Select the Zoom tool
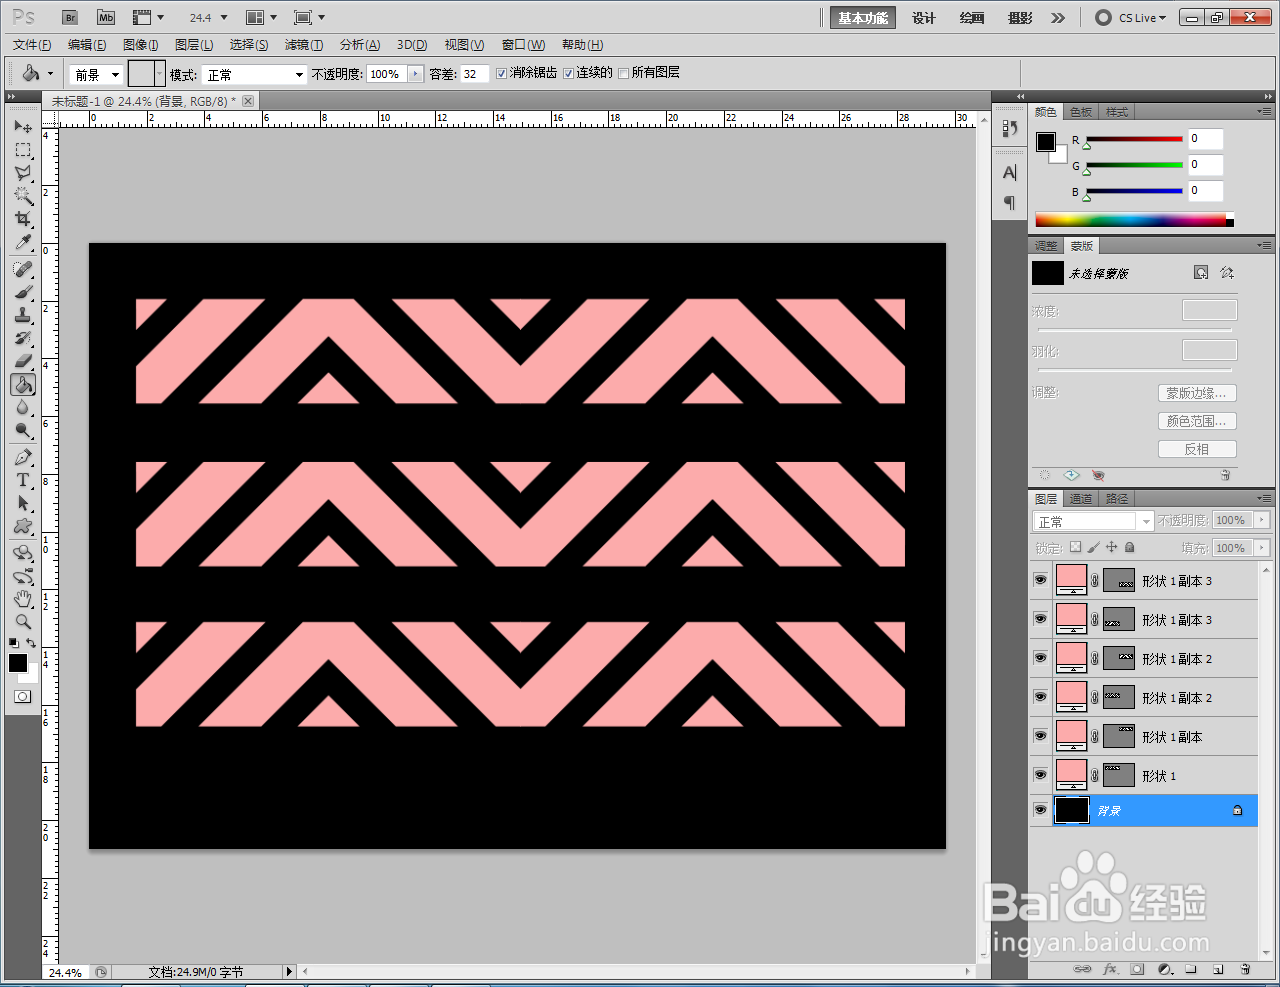 pos(23,622)
